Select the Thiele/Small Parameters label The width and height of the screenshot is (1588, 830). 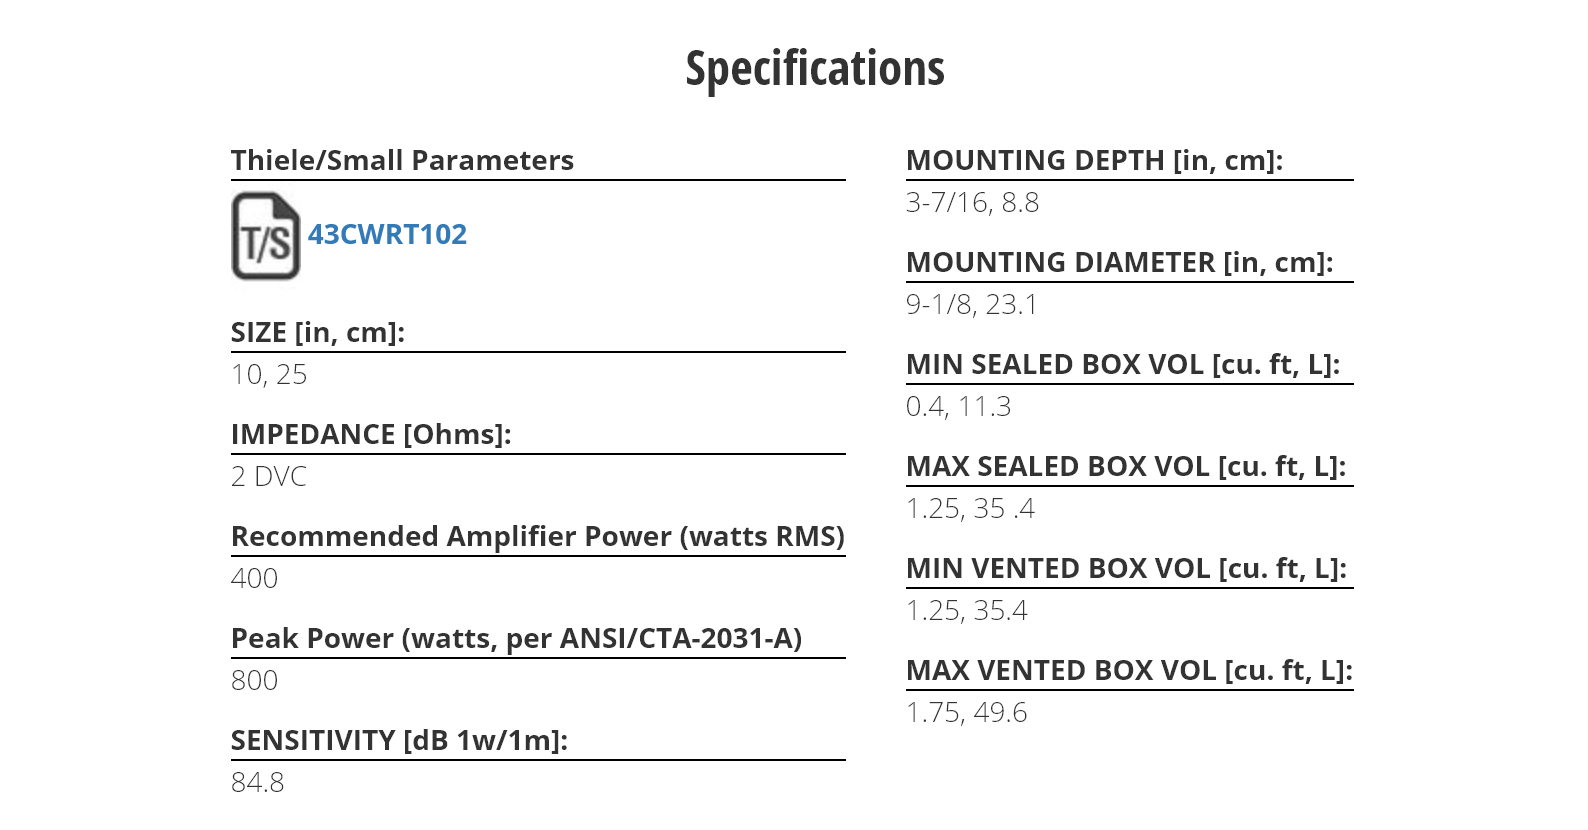click(402, 160)
